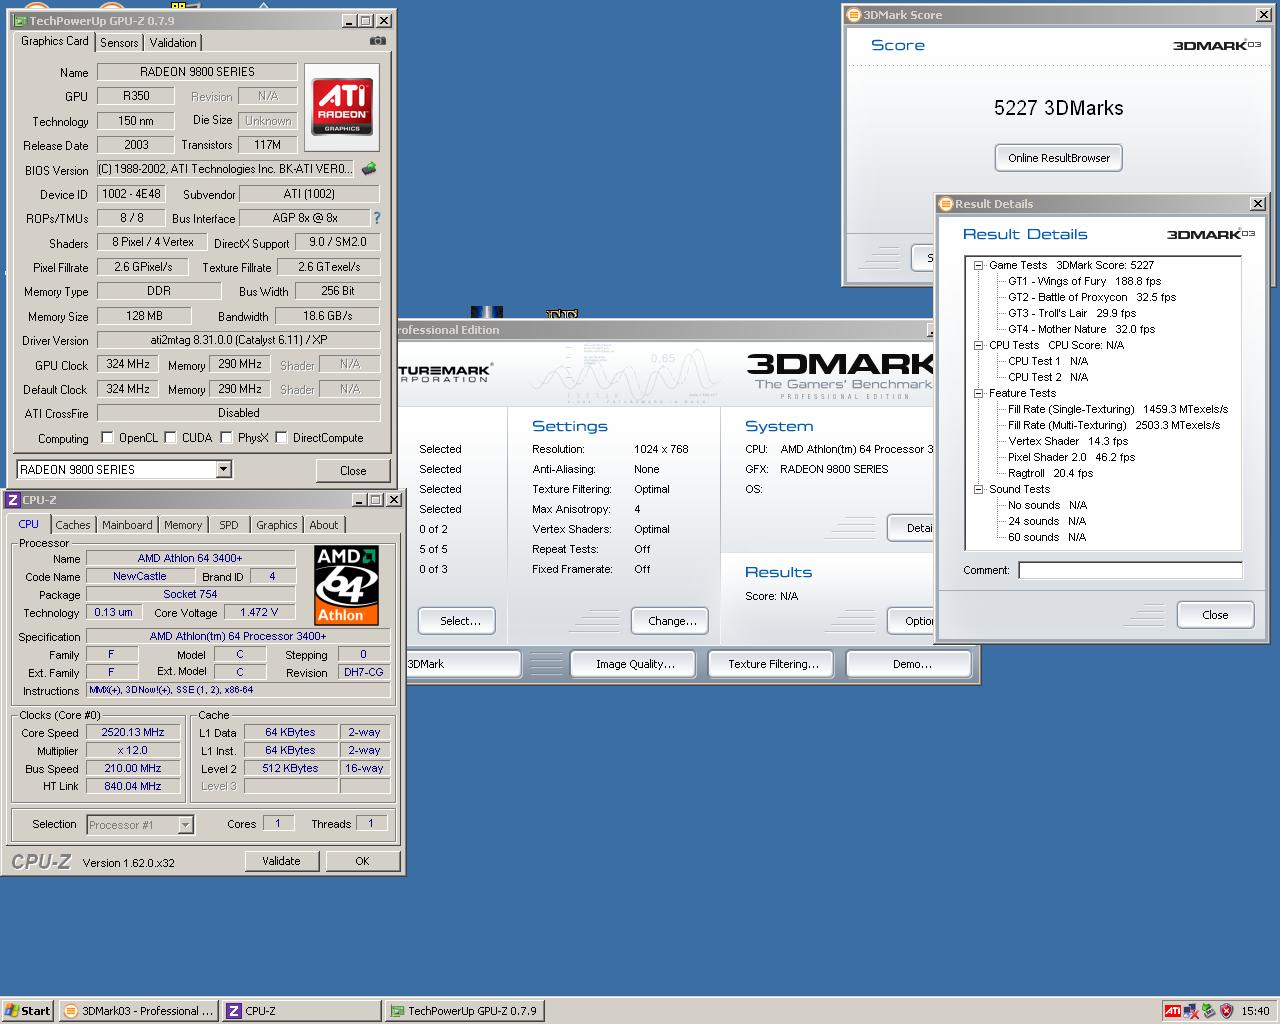Enable the OpenCL checkbox
Screen dimensions: 1280x1024
click(107, 438)
